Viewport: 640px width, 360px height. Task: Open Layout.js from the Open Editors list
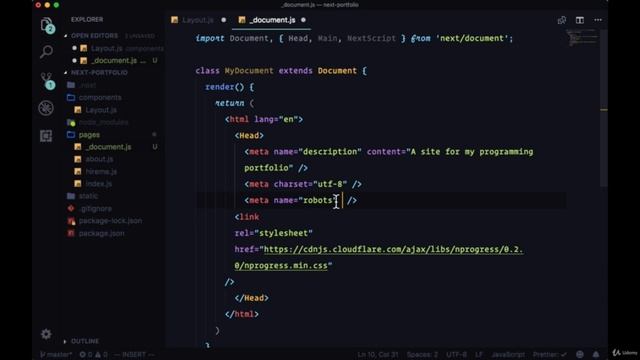pos(107,48)
